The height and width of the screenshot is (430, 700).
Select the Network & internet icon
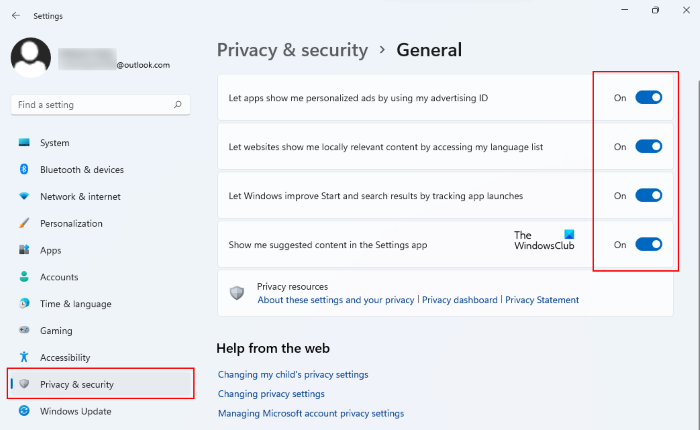[x=24, y=197]
